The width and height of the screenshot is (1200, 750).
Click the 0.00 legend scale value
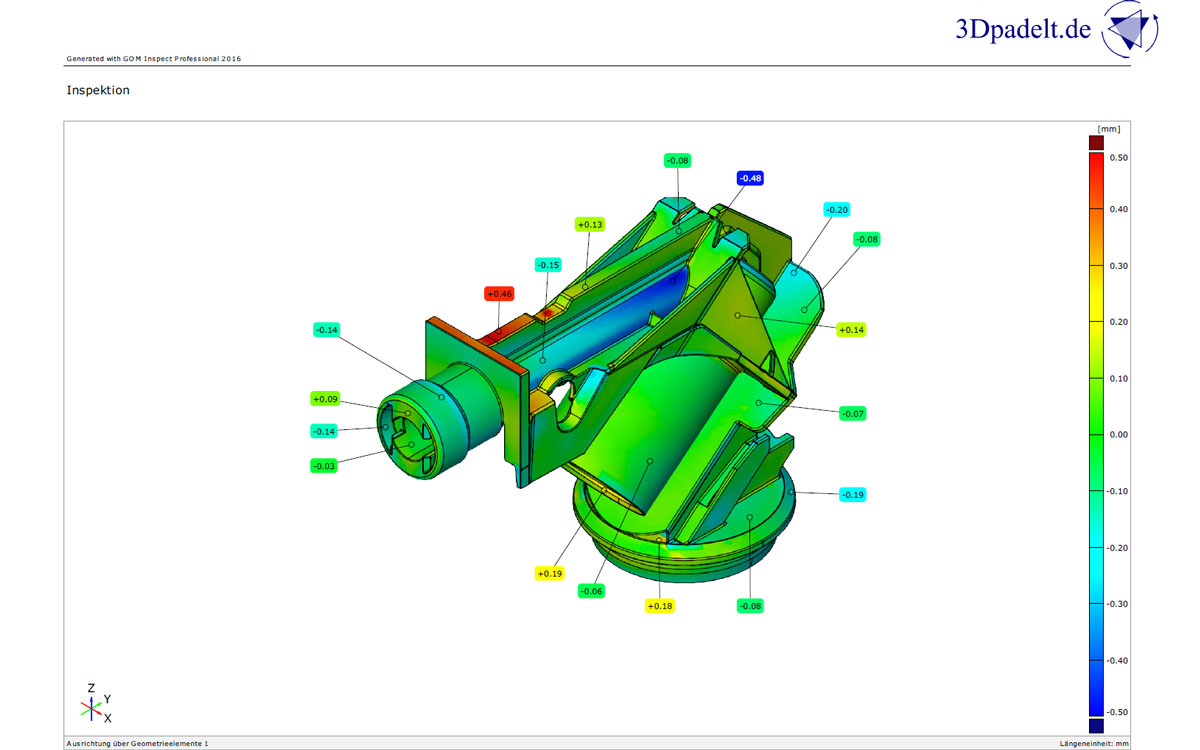click(x=1119, y=435)
